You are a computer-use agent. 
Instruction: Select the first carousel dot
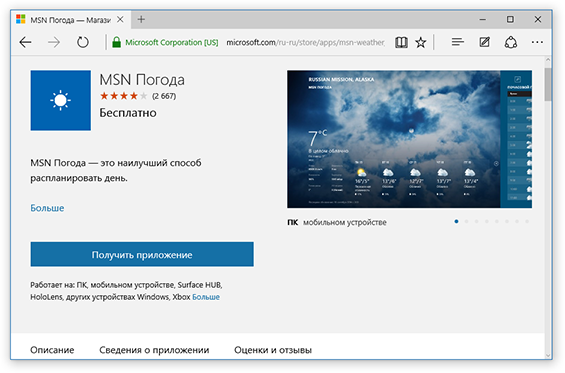pyautogui.click(x=456, y=221)
